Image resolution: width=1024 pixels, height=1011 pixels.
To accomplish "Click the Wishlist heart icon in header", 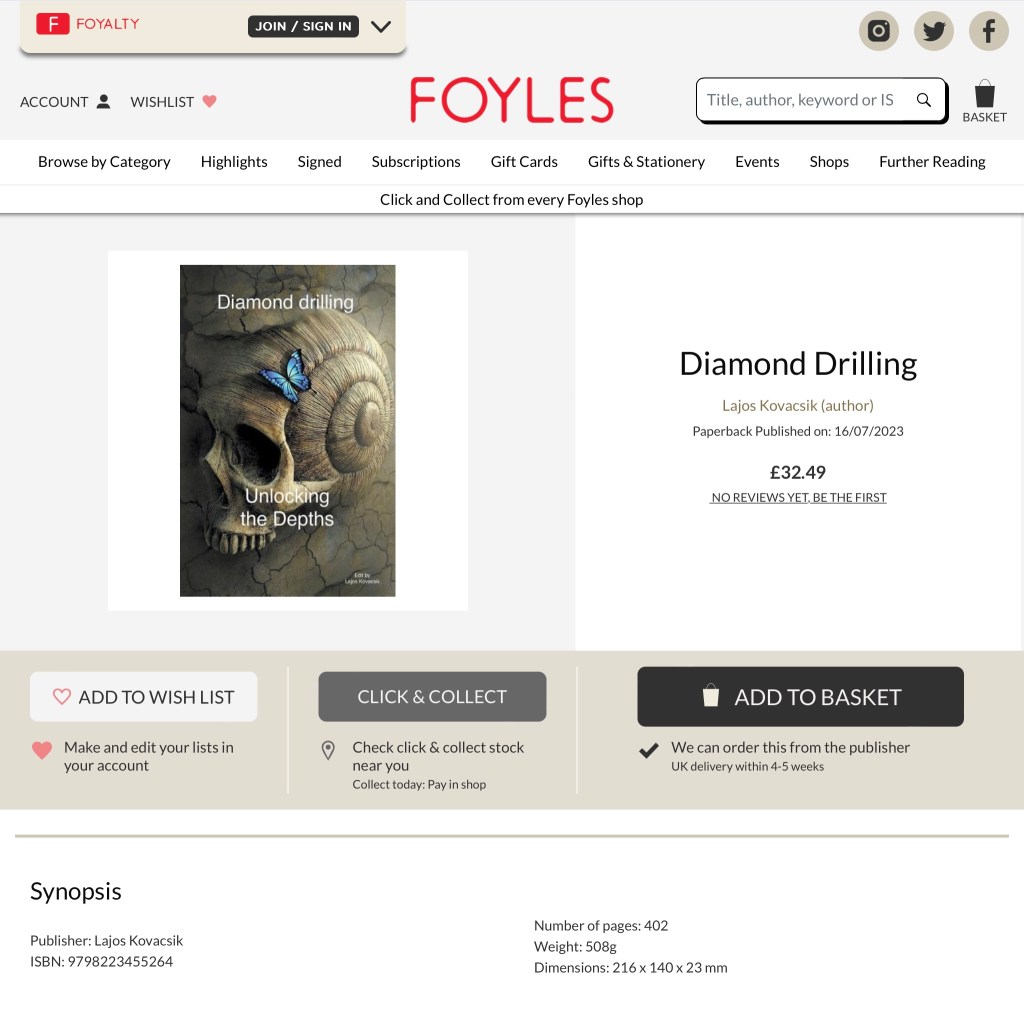I will [x=209, y=101].
